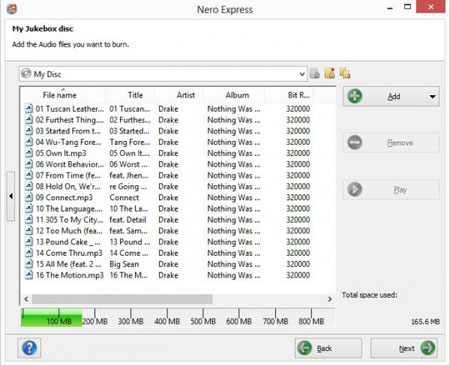Expand the side panel using left arrow handle

tap(11, 196)
